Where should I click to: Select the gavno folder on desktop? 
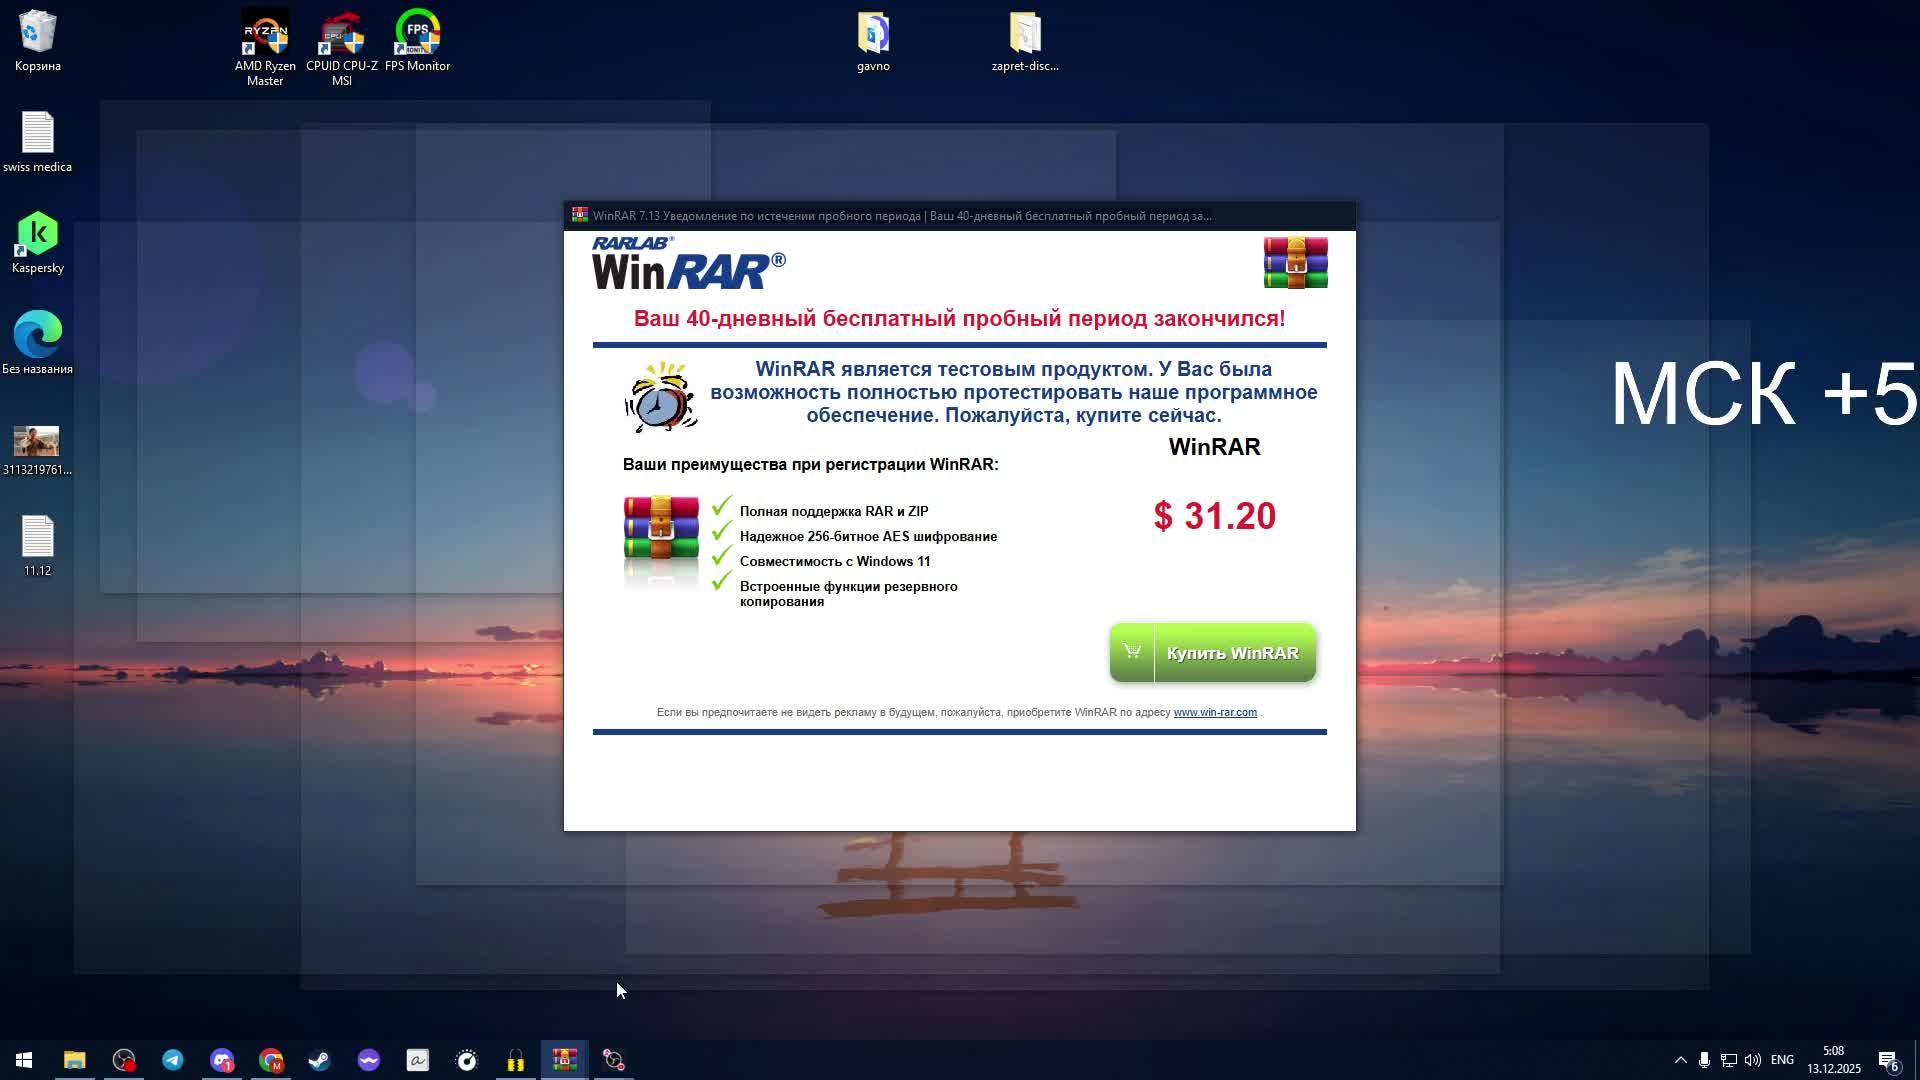[873, 35]
